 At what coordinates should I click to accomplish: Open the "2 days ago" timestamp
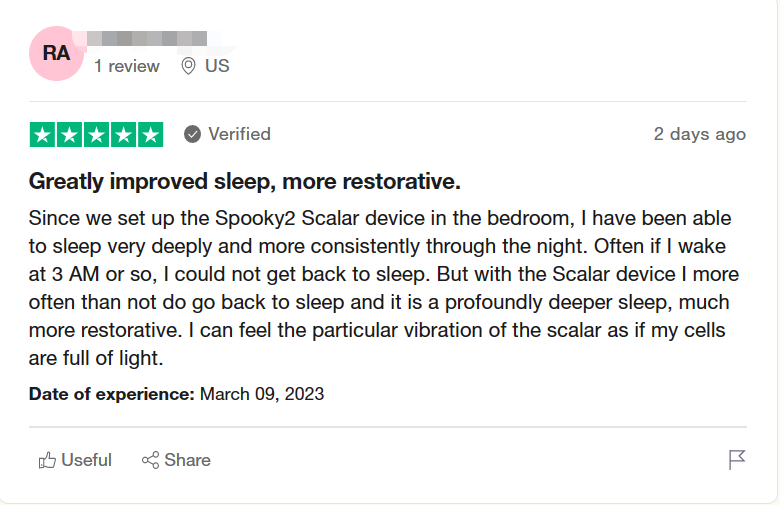click(699, 134)
